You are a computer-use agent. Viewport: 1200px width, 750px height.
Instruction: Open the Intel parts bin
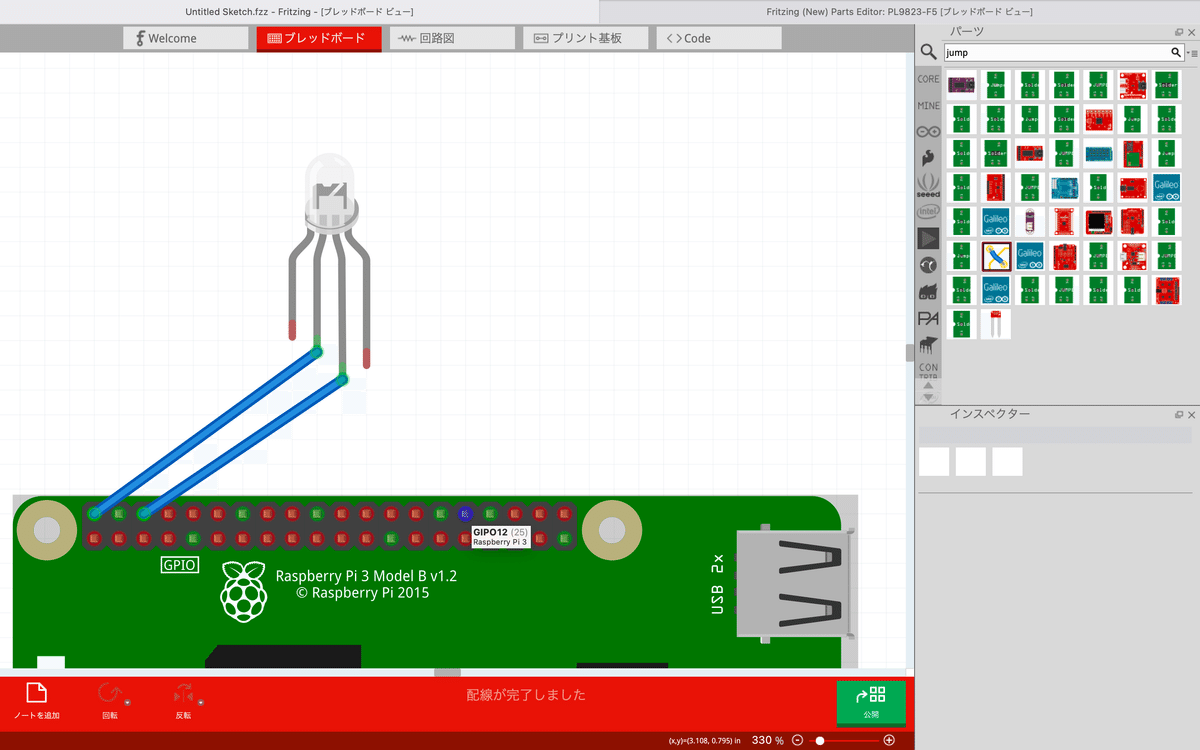click(928, 211)
